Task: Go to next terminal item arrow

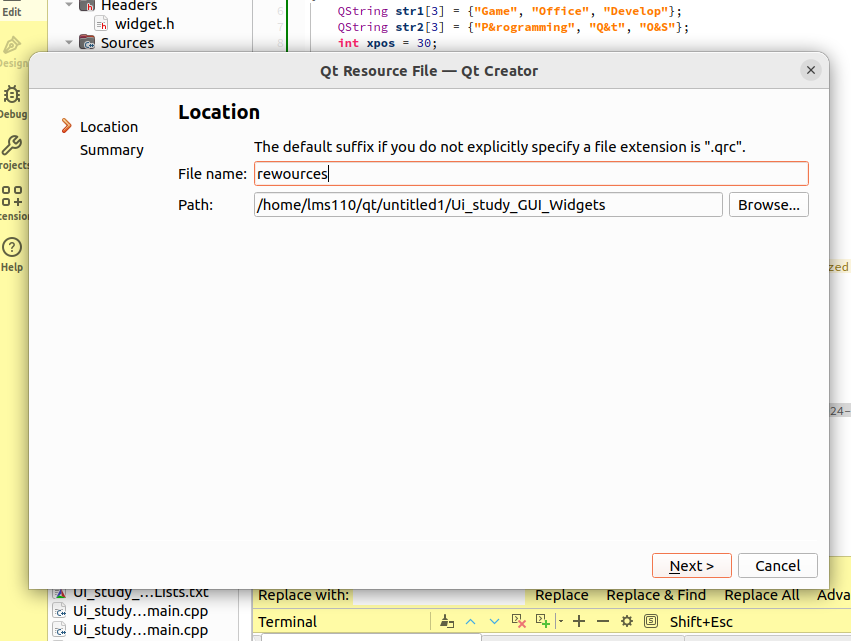Action: (x=494, y=621)
